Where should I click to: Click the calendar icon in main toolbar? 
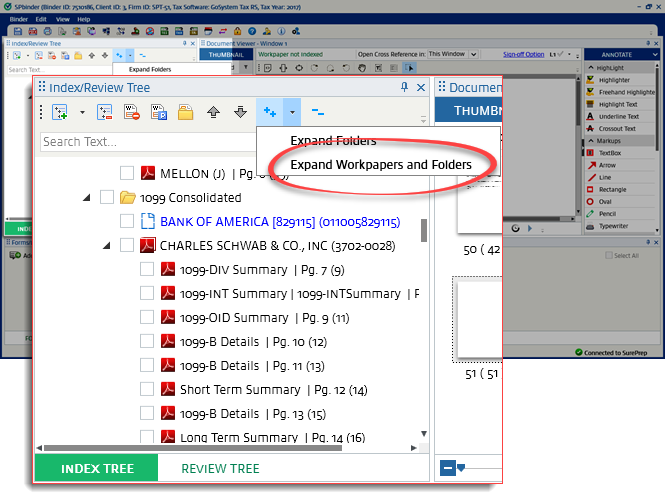tap(208, 31)
